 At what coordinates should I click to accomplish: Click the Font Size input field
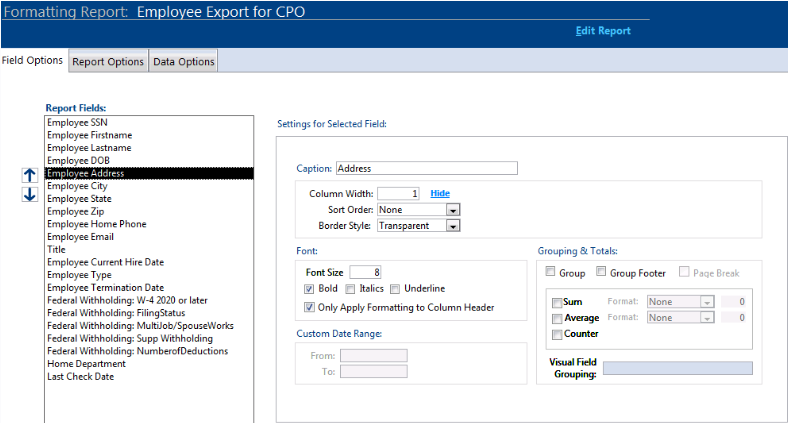point(365,272)
